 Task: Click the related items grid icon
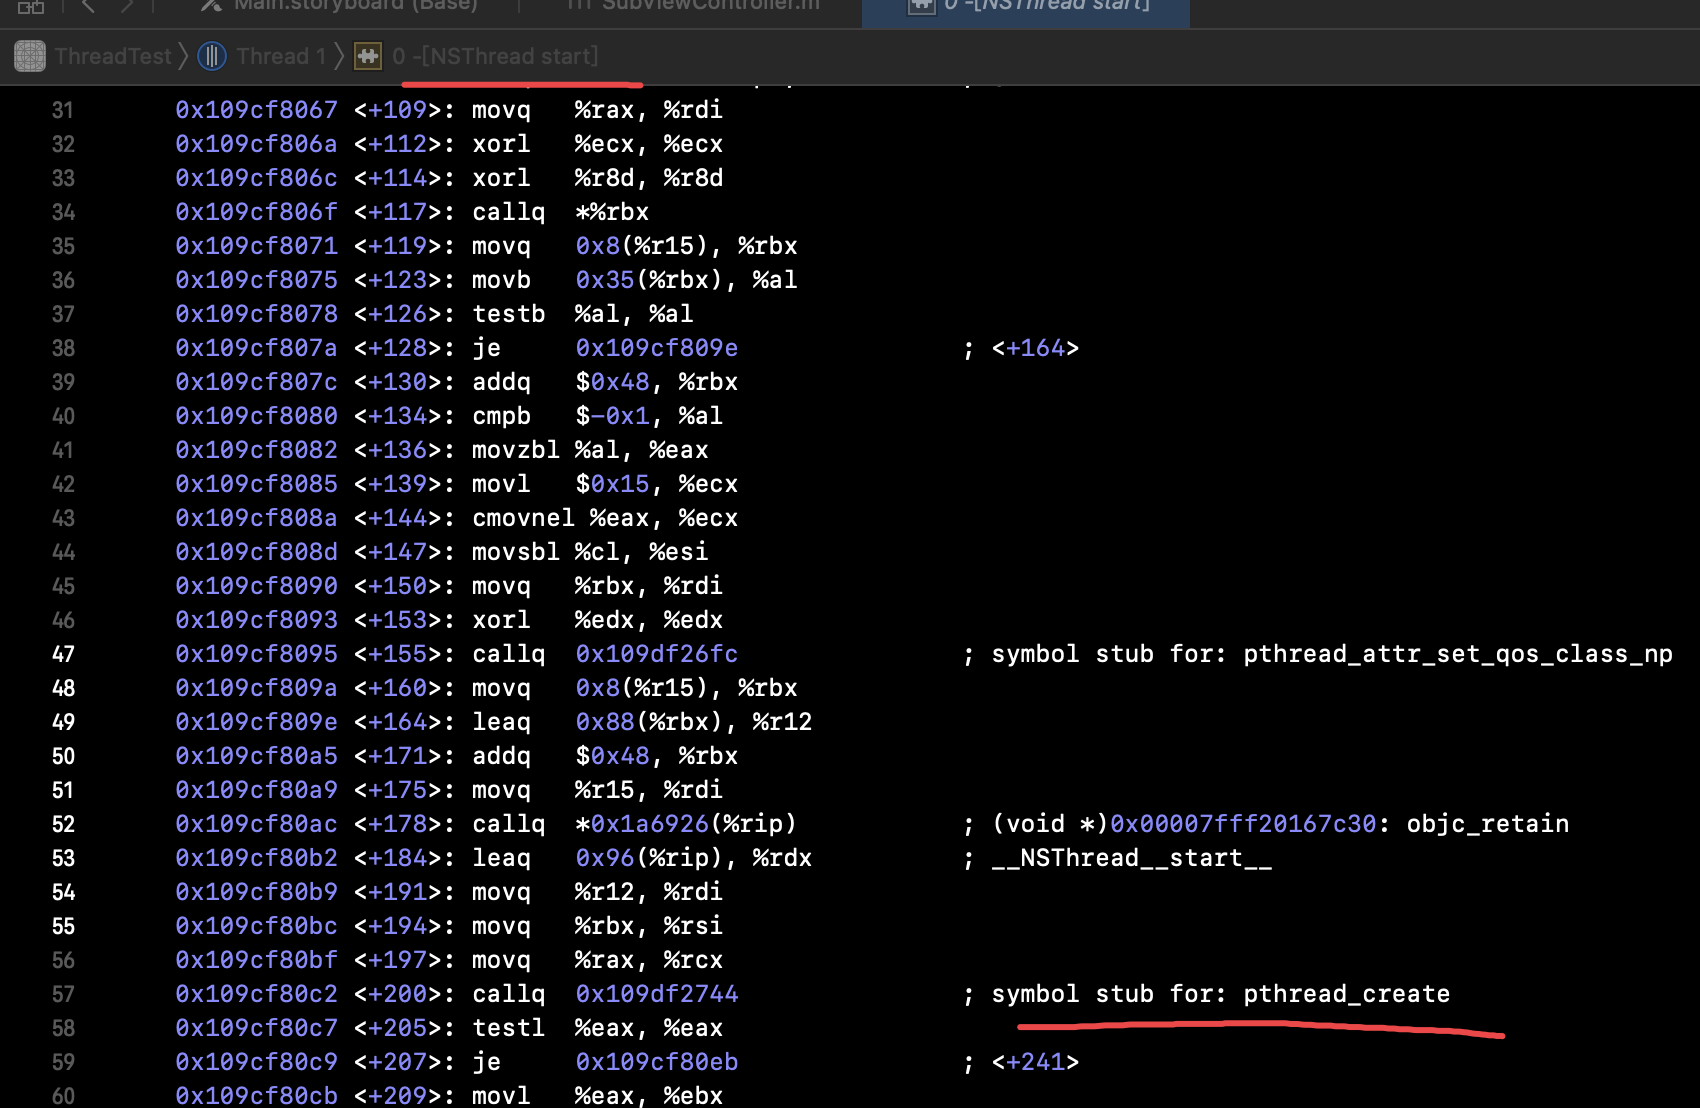pos(30,6)
